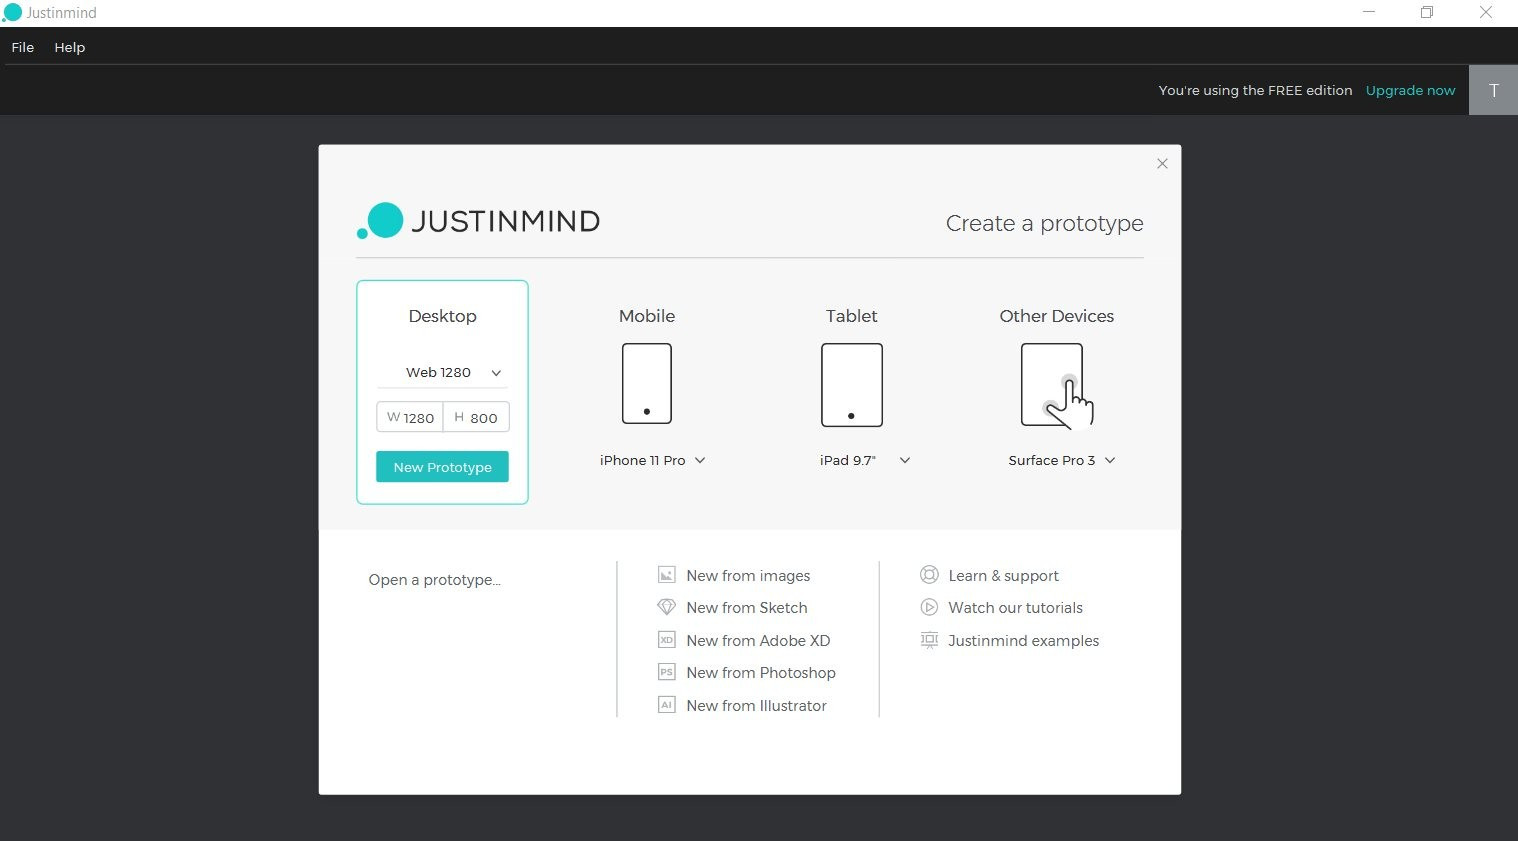Select the Tablet heading
The image size is (1518, 841).
[x=852, y=316]
